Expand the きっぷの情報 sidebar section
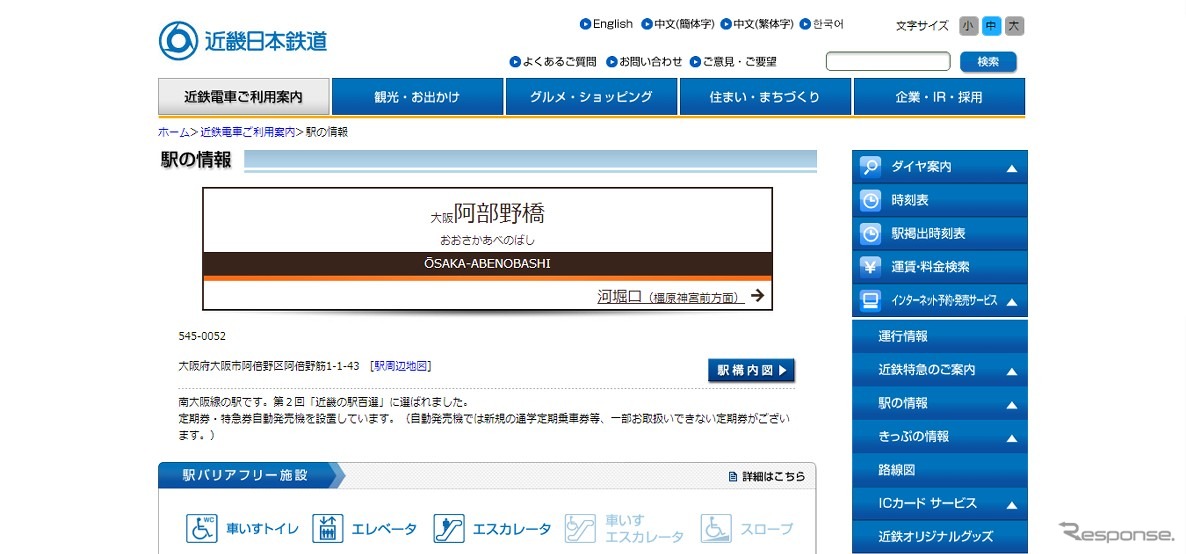Viewport: 1186px width, 554px height. pos(1012,438)
